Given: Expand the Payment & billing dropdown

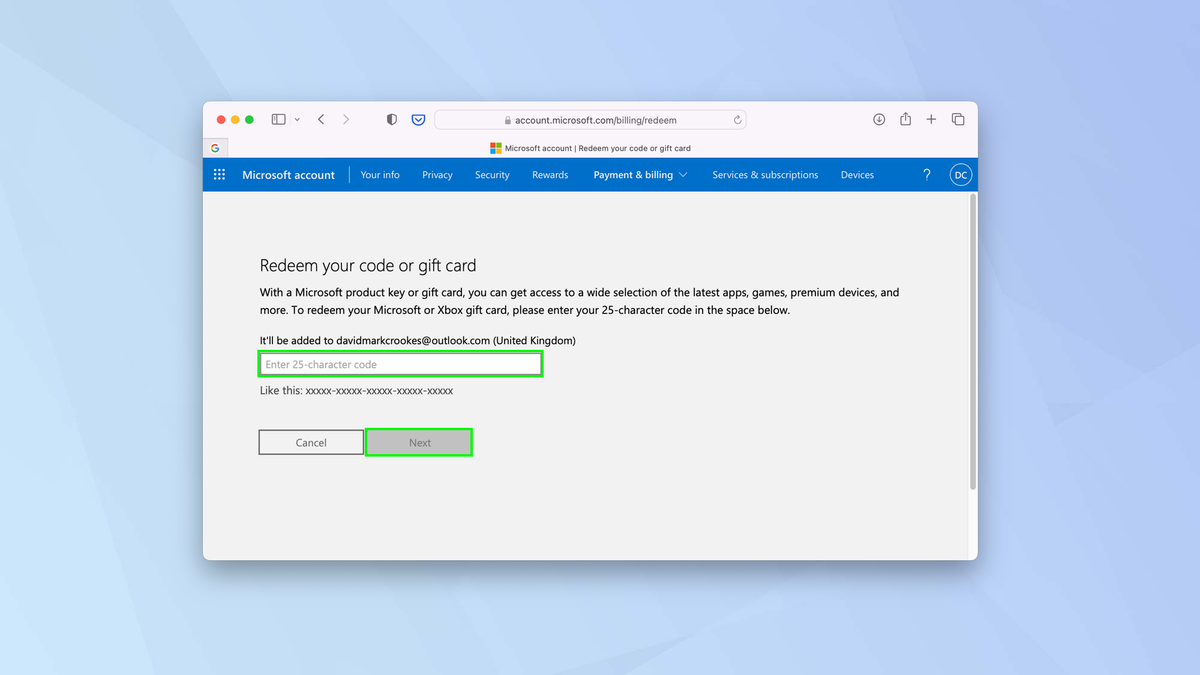Looking at the screenshot, I should (639, 174).
